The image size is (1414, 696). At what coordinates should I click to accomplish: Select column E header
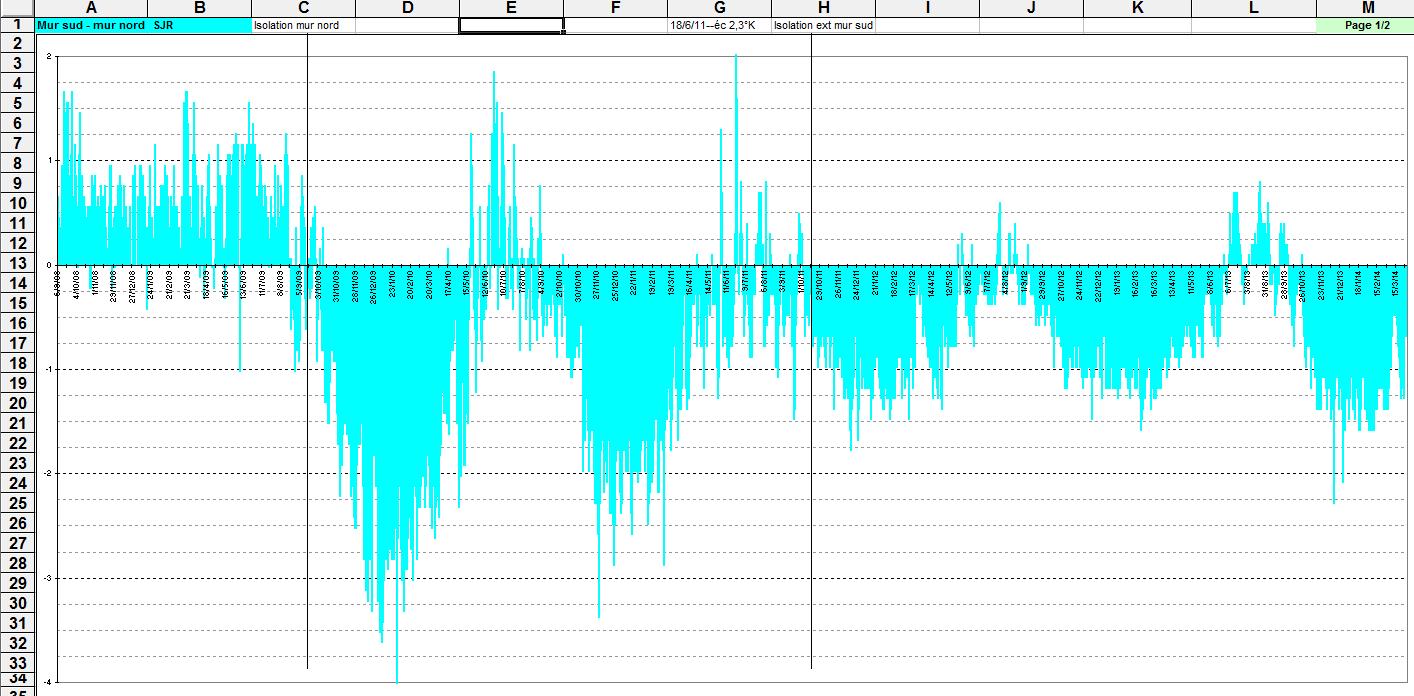[x=511, y=8]
